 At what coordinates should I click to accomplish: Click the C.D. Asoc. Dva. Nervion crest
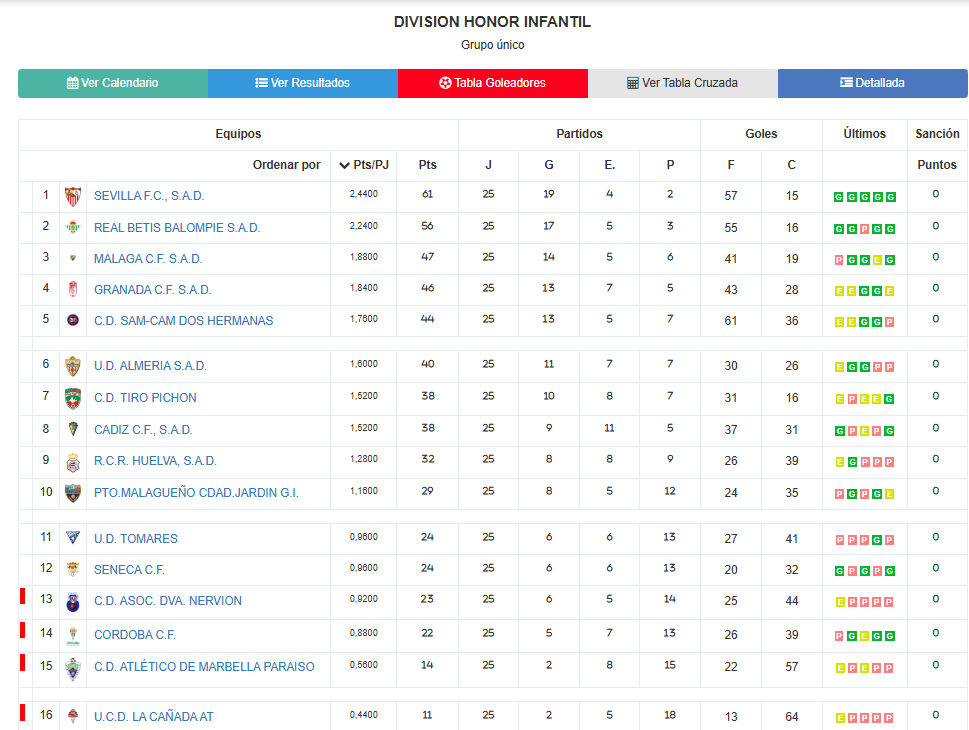pos(73,602)
